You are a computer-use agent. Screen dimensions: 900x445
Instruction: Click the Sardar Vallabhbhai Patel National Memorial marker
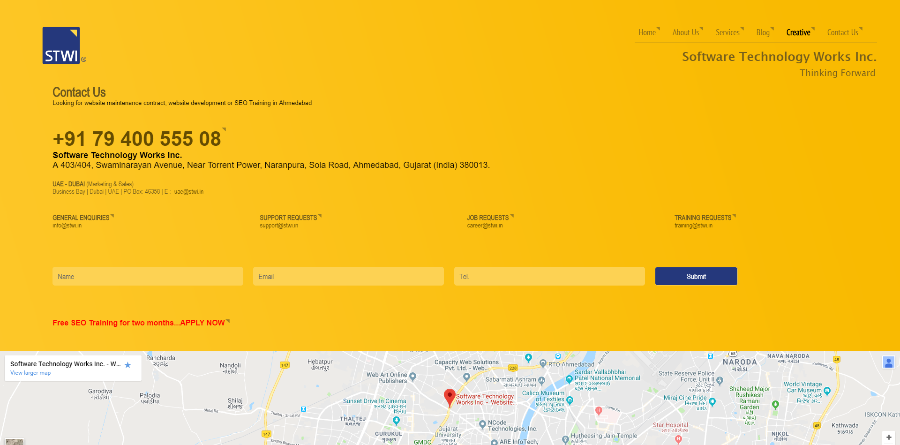click(569, 379)
